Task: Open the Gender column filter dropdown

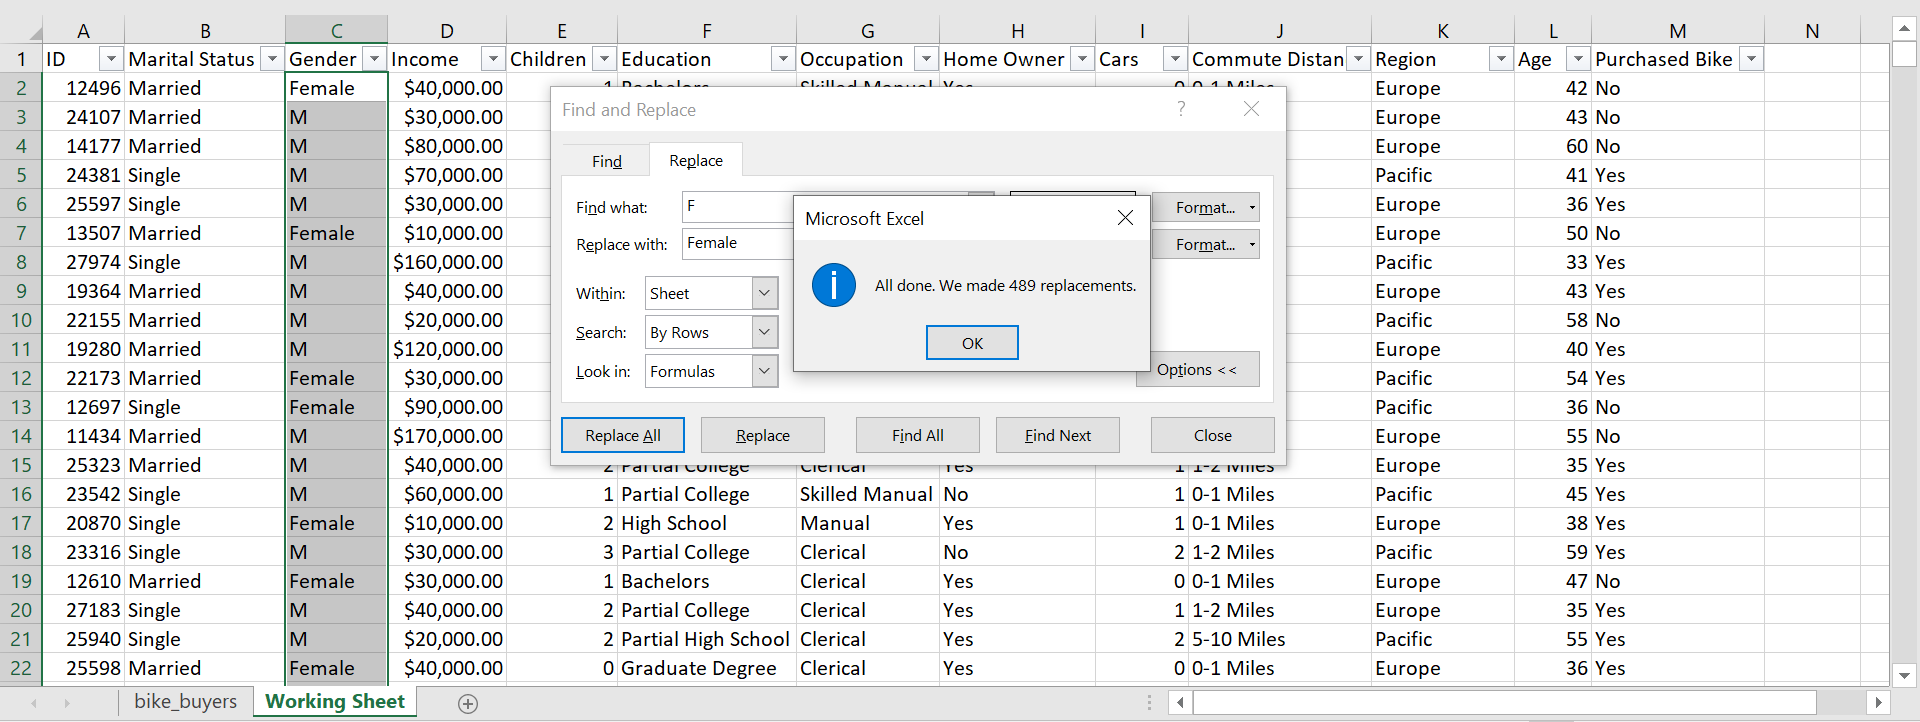Action: point(374,59)
